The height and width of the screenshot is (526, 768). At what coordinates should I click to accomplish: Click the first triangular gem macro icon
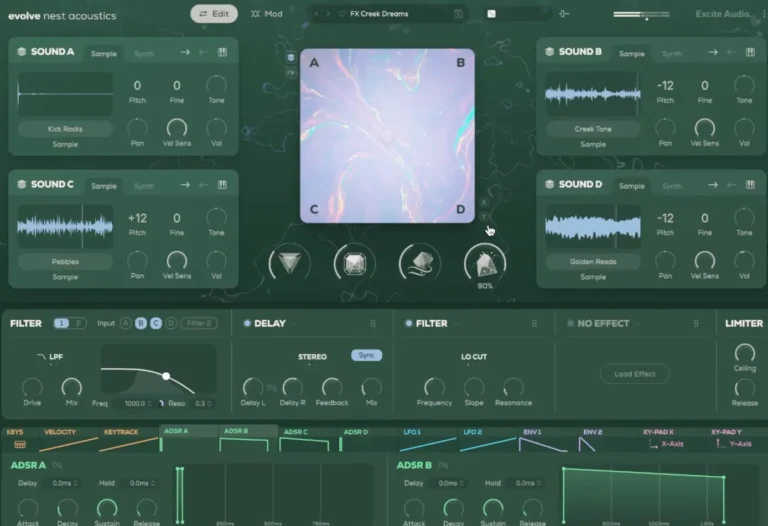pyautogui.click(x=289, y=263)
